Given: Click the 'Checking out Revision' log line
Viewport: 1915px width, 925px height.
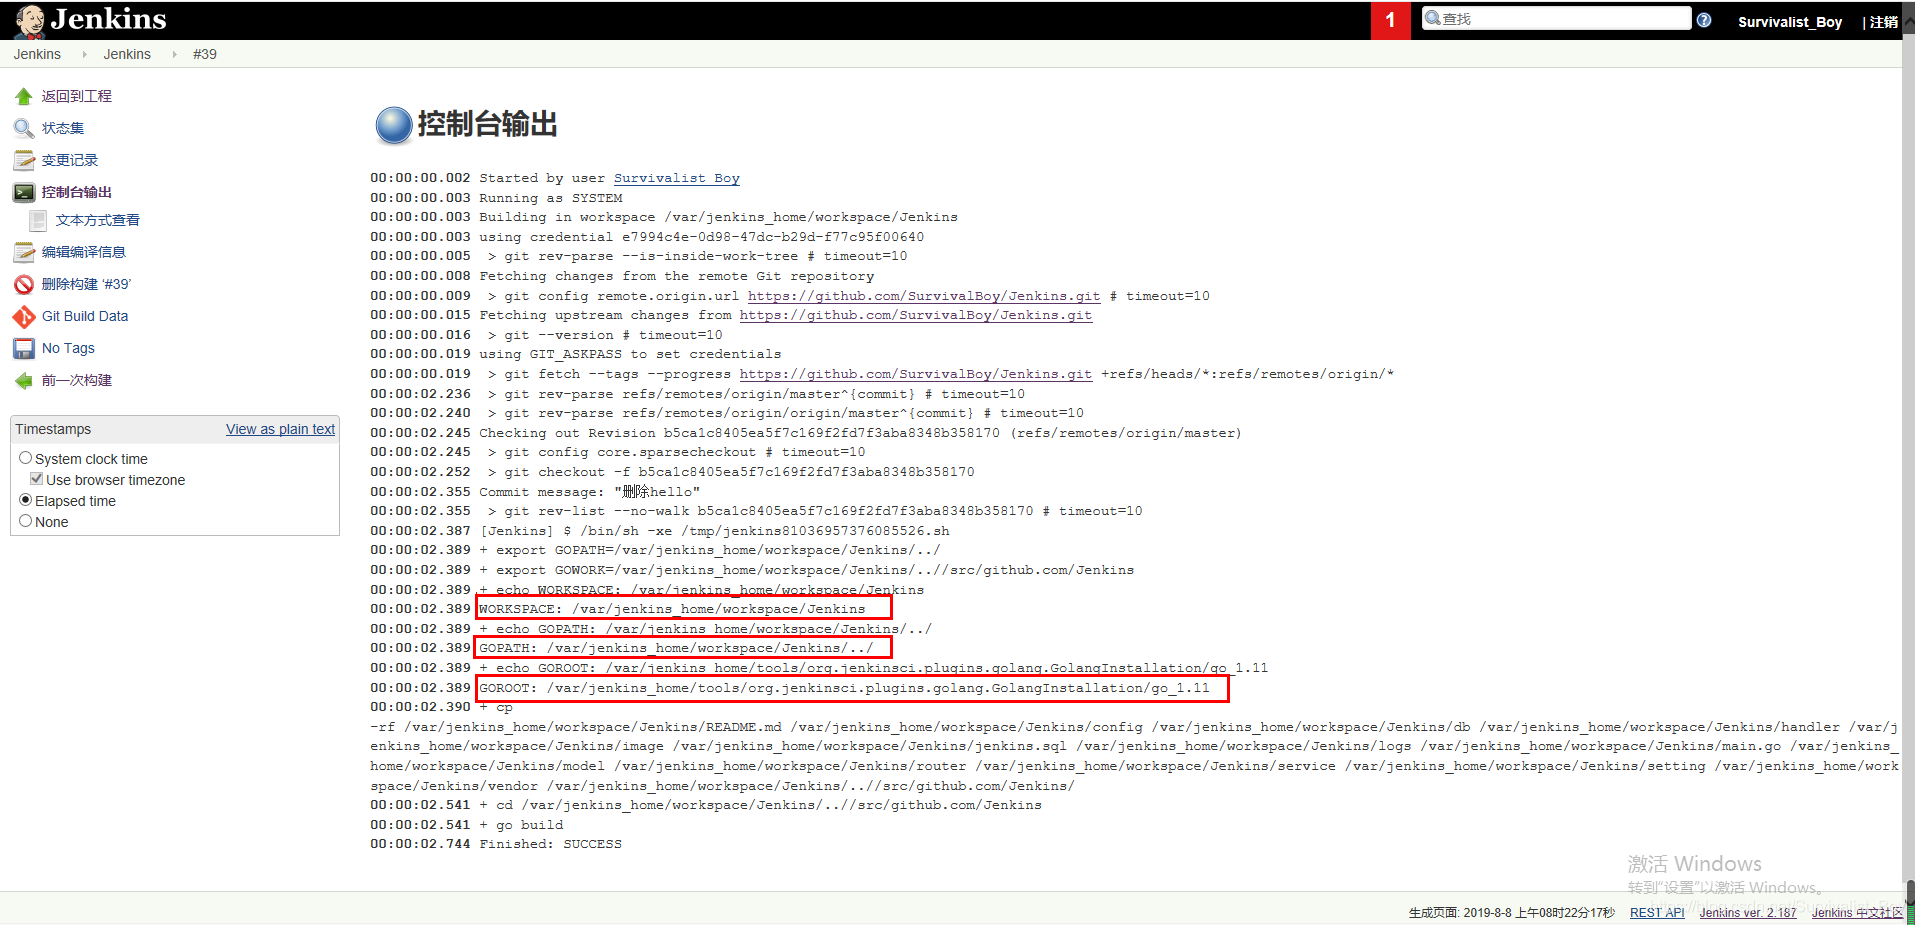Looking at the screenshot, I should point(860,433).
